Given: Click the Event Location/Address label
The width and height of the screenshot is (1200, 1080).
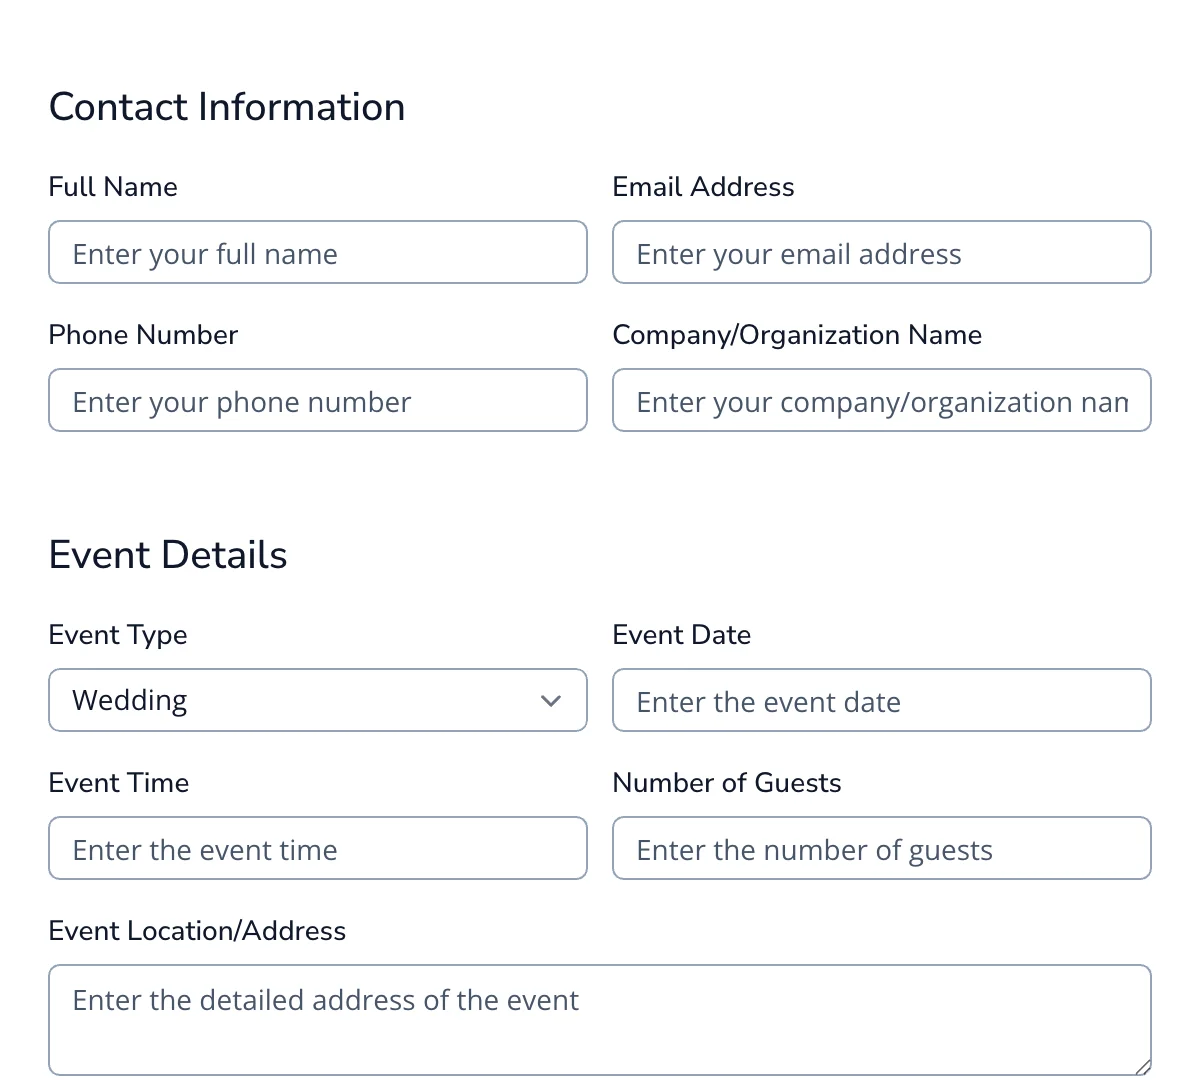Looking at the screenshot, I should point(197,930).
